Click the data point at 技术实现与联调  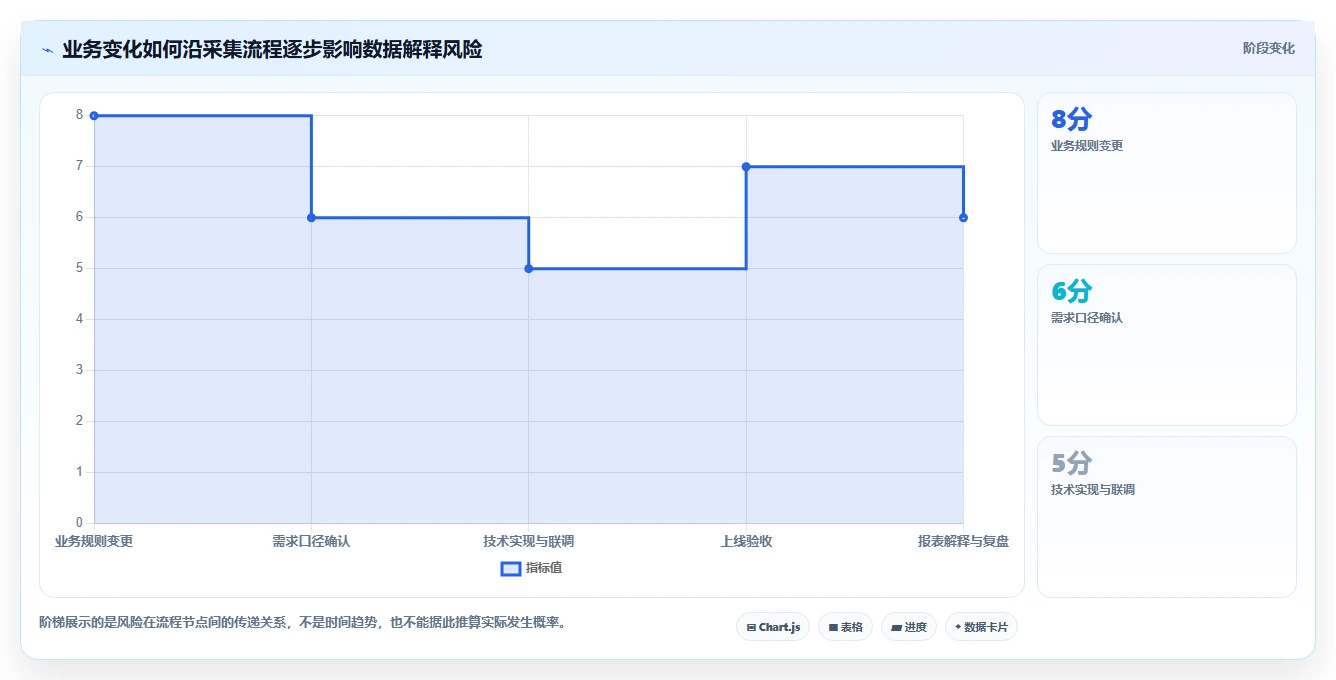529,268
